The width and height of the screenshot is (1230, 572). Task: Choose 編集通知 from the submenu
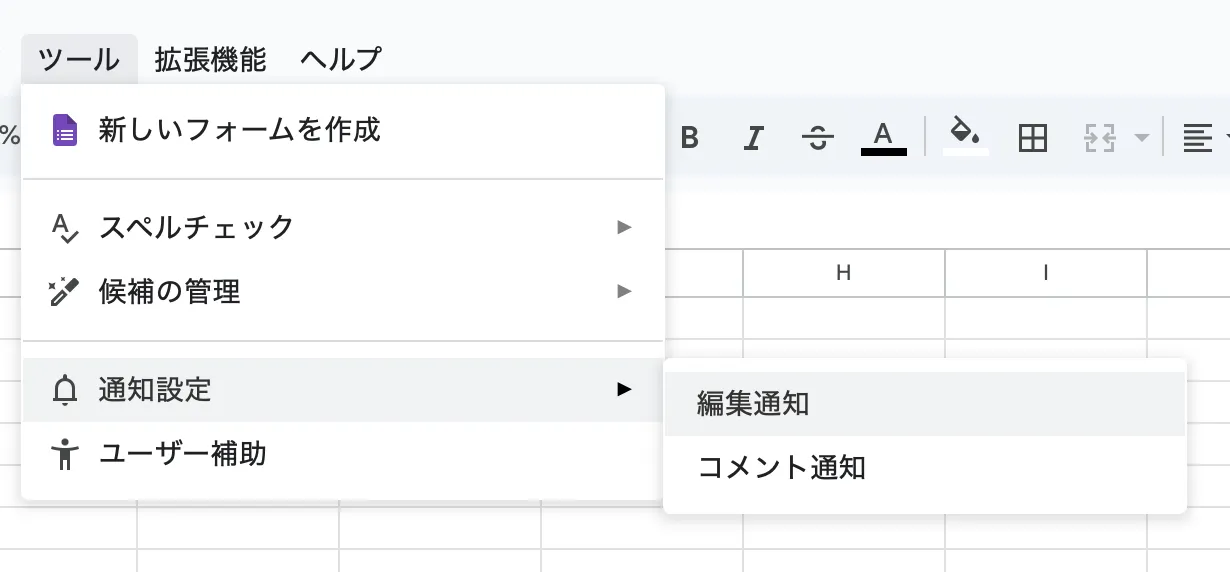point(753,404)
